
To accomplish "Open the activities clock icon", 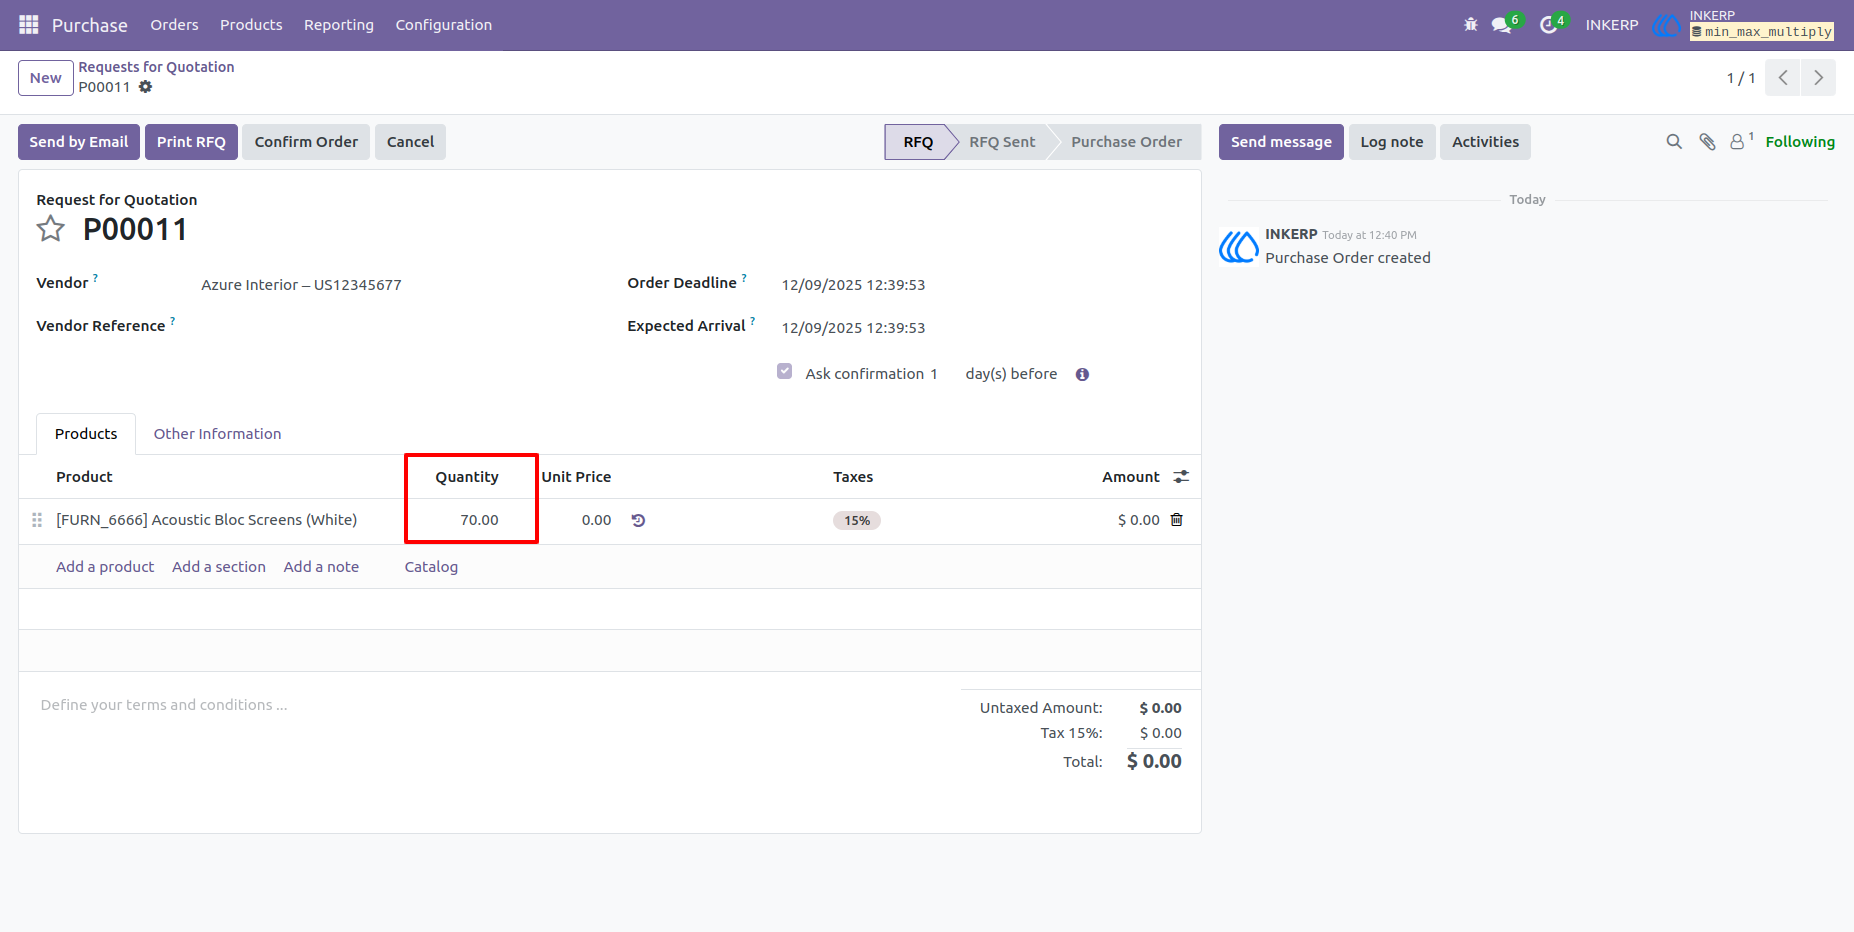I will click(1549, 25).
